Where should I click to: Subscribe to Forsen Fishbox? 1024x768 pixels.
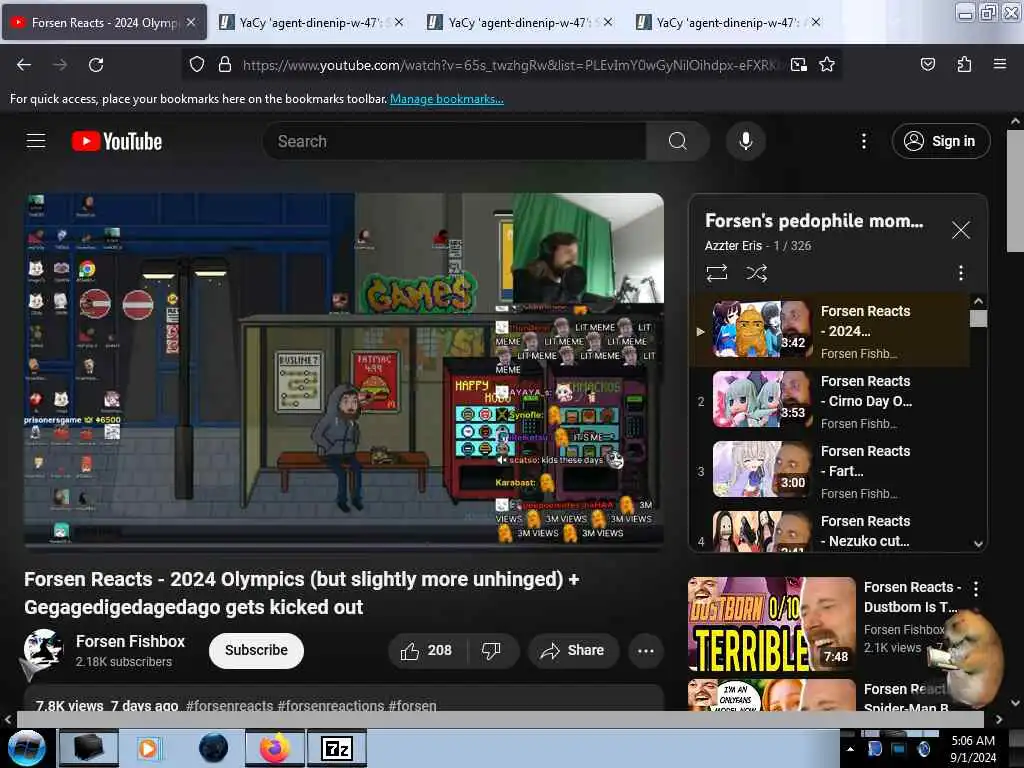point(256,650)
